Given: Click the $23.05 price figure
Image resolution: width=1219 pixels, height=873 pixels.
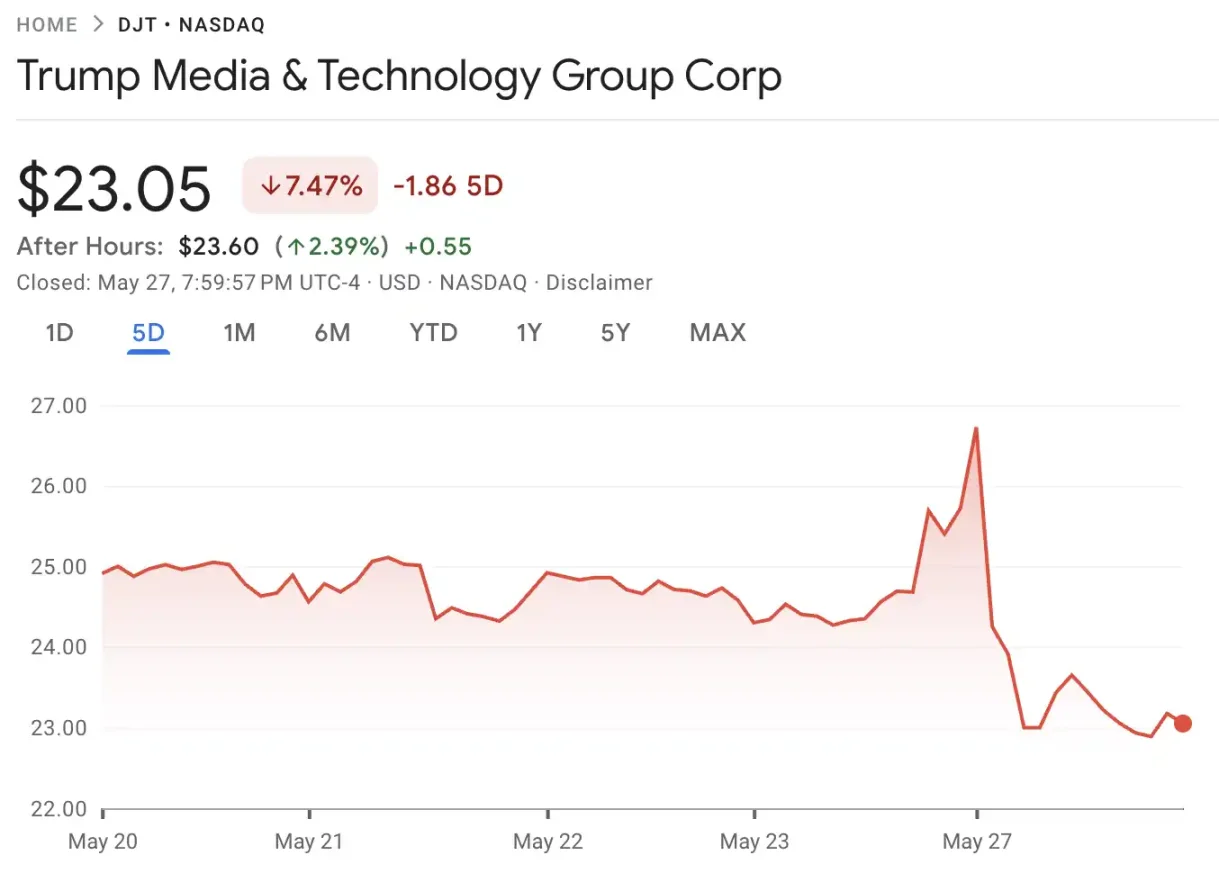Looking at the screenshot, I should tap(115, 188).
